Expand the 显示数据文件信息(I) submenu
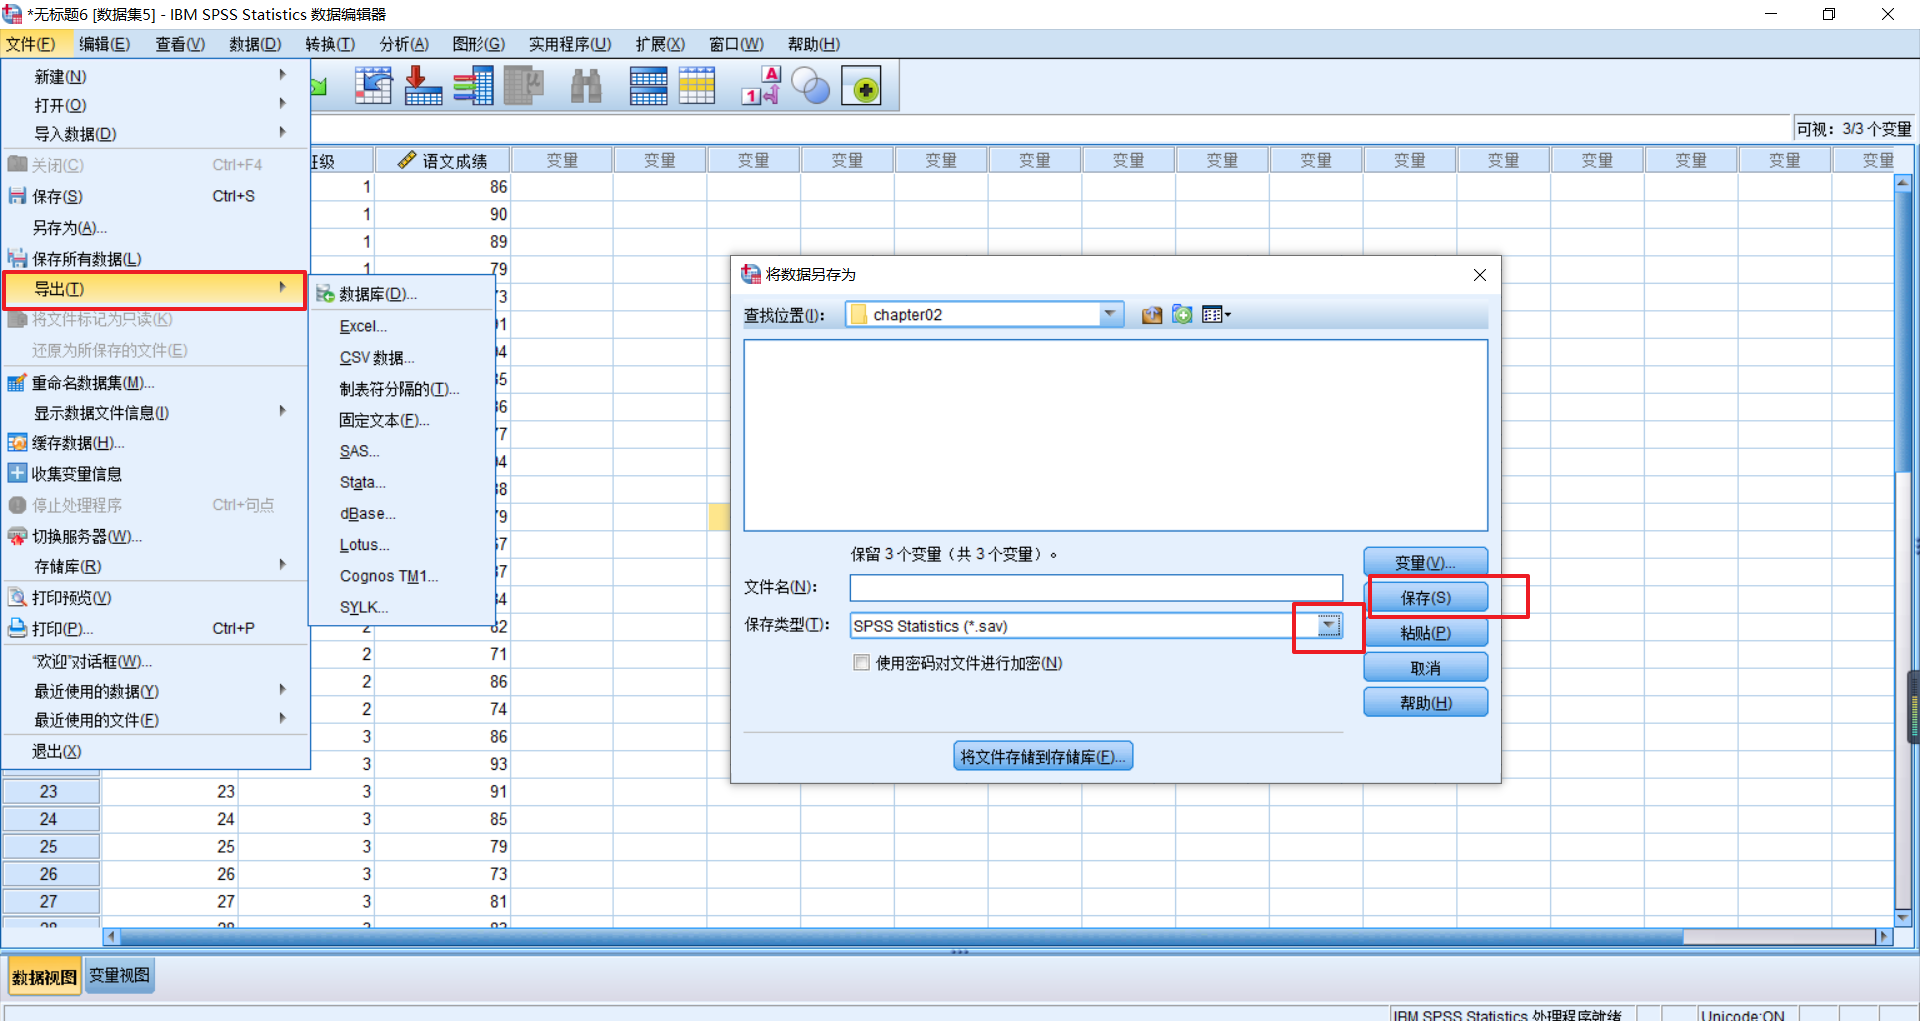 click(154, 413)
